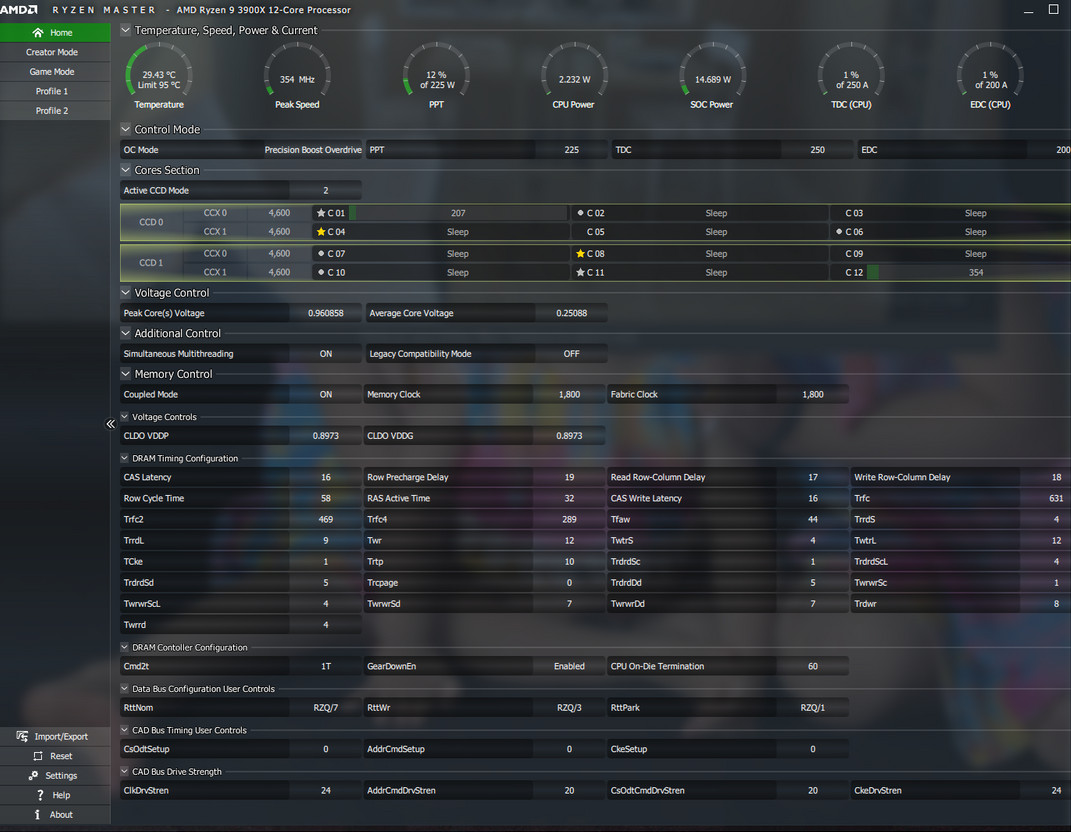The image size is (1071, 832).
Task: Click the gold star on core C 04
Action: click(x=321, y=232)
